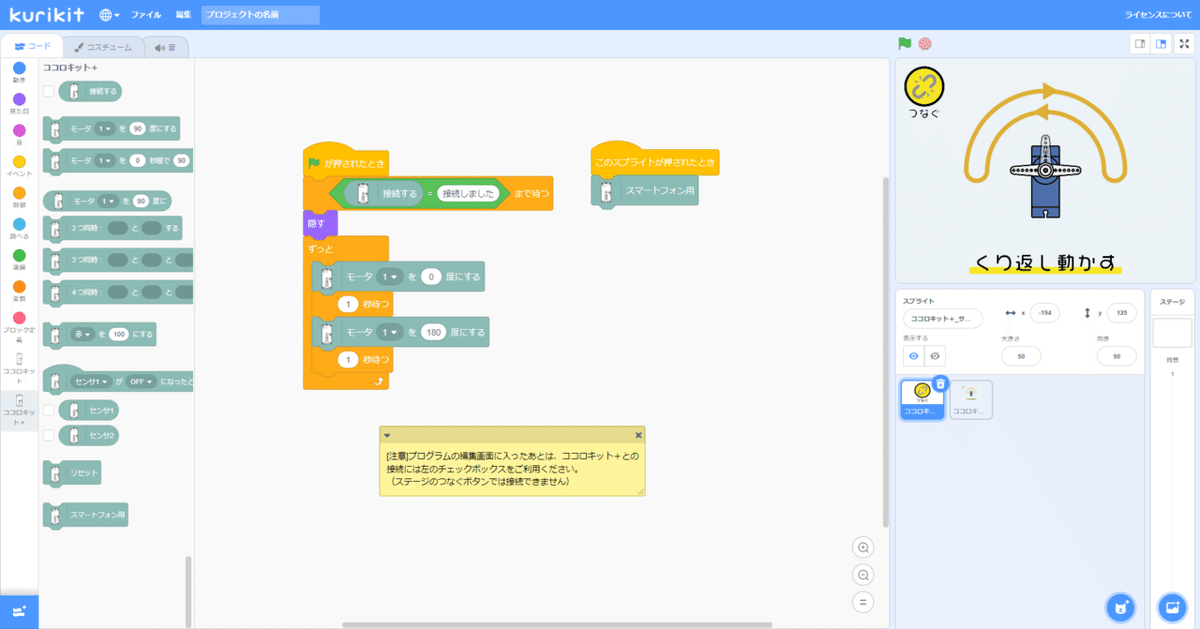
Task: Open the choose backdrop button
Action: (x=1171, y=607)
